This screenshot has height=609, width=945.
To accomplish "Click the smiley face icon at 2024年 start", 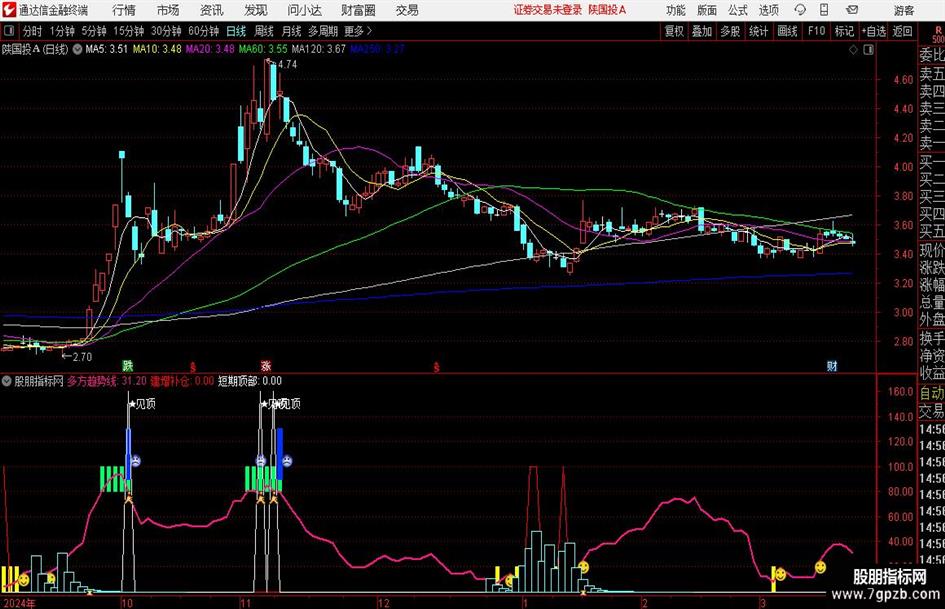I will (x=24, y=581).
